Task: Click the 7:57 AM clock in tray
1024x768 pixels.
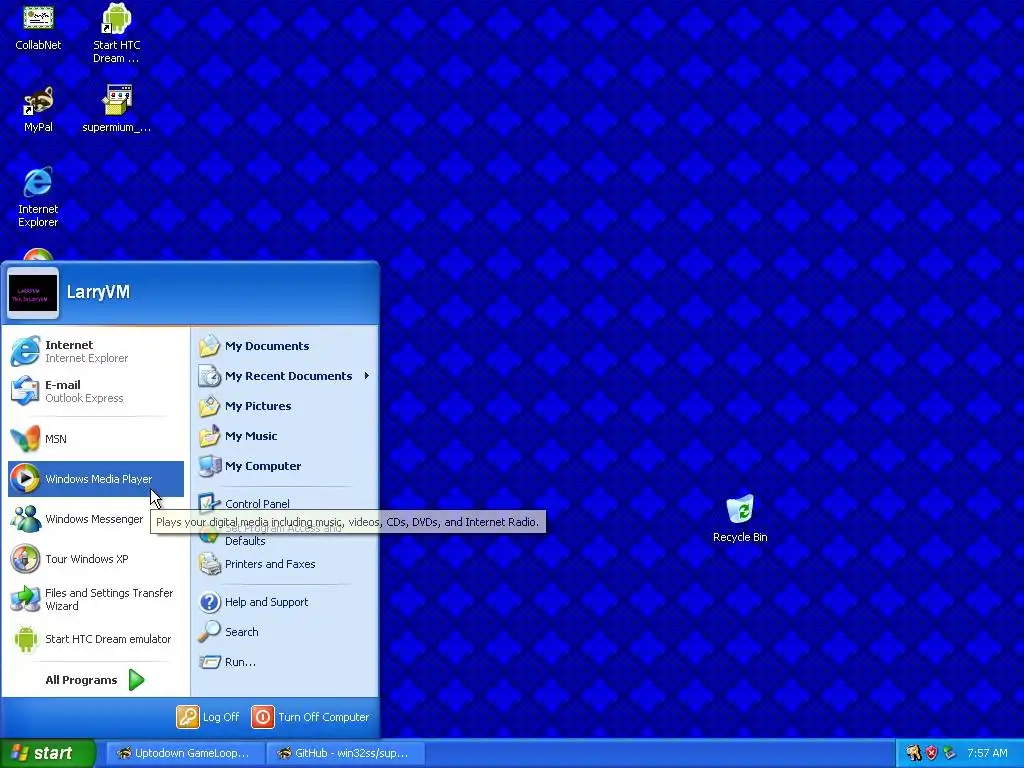Action: tap(987, 753)
